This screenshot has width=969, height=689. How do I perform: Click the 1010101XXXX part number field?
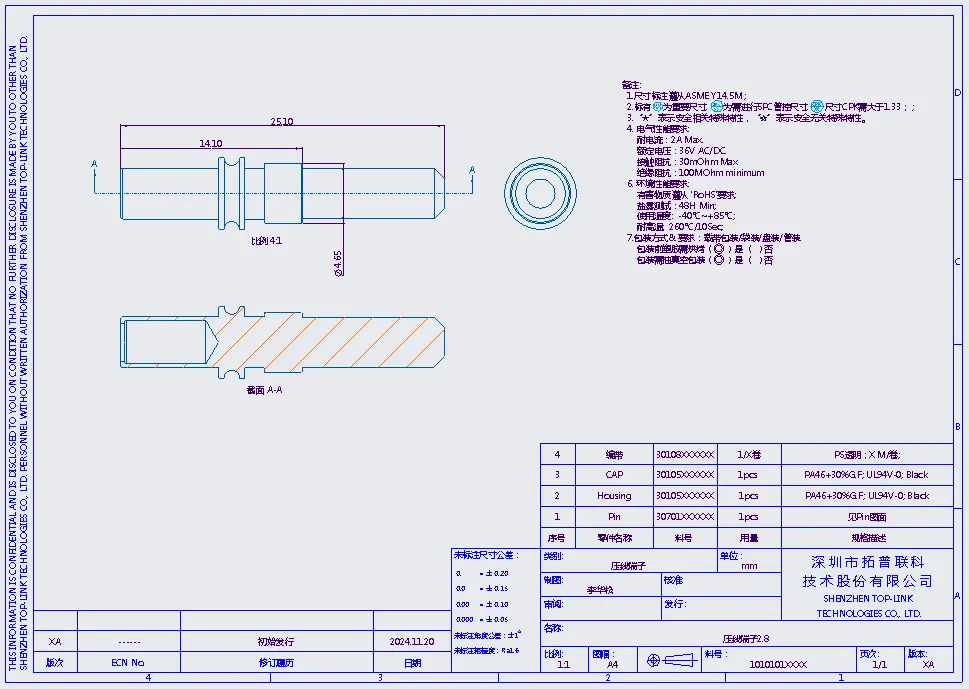[778, 664]
